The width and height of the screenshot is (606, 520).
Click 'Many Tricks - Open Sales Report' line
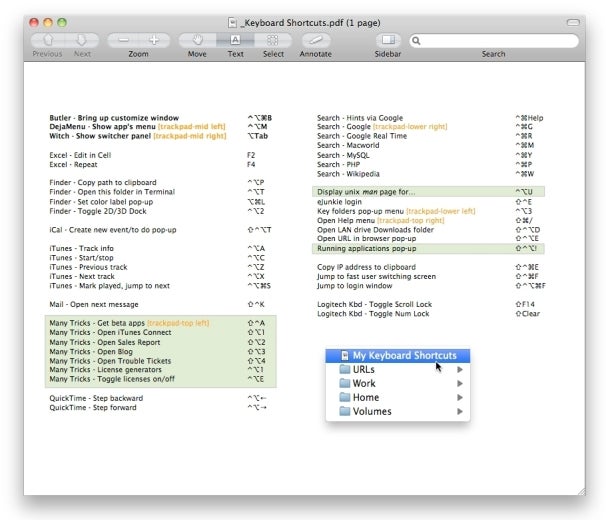(104, 342)
